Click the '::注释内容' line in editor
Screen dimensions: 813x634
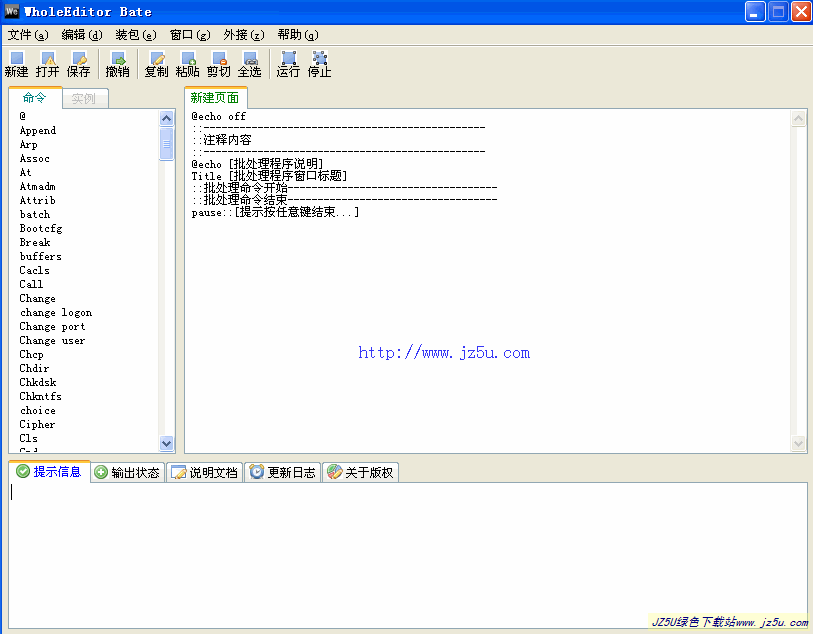[x=221, y=140]
